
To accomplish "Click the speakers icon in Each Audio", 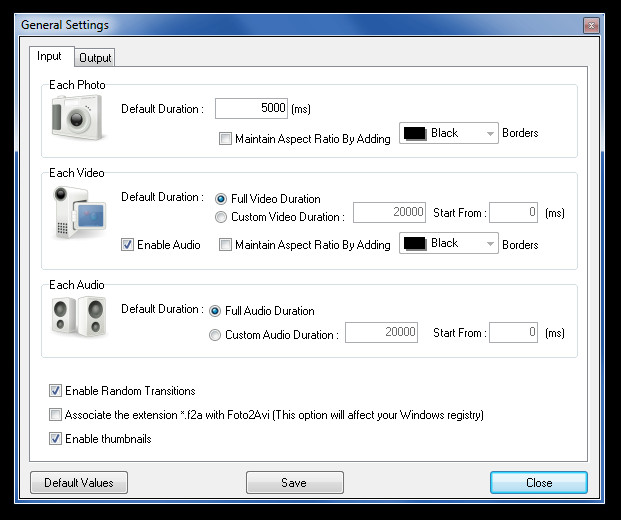I will 79,316.
